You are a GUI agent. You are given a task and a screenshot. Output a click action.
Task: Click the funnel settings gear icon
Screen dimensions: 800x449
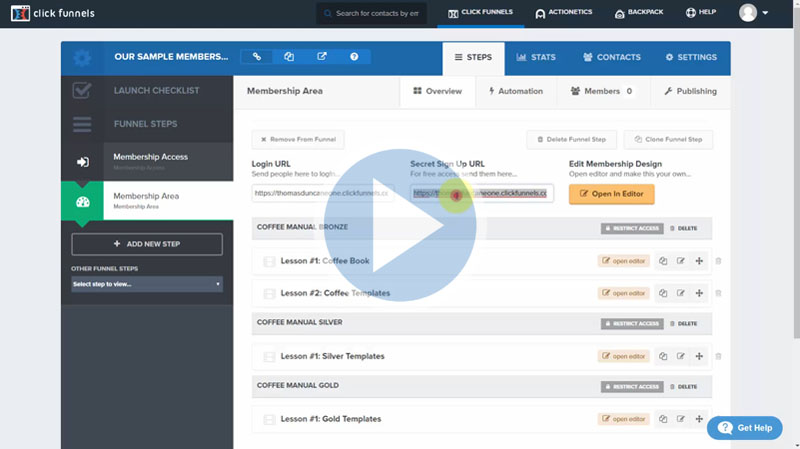82,58
